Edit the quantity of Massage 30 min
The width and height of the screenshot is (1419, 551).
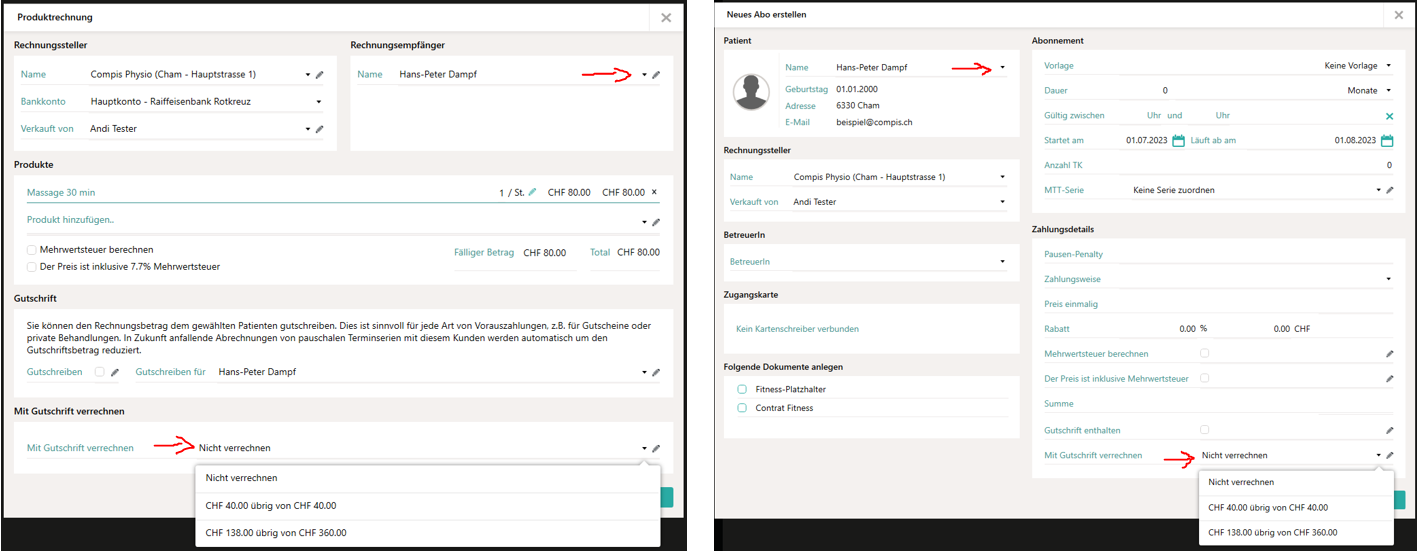[532, 192]
